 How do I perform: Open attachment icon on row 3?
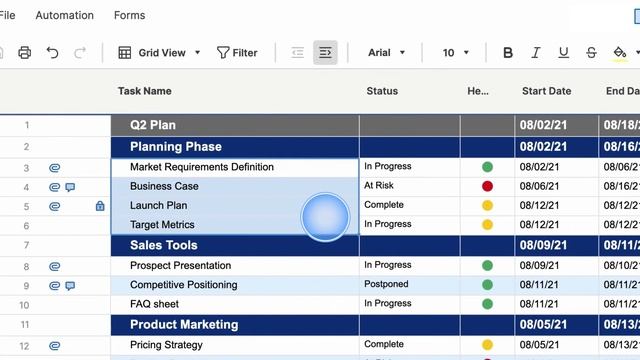tap(54, 168)
